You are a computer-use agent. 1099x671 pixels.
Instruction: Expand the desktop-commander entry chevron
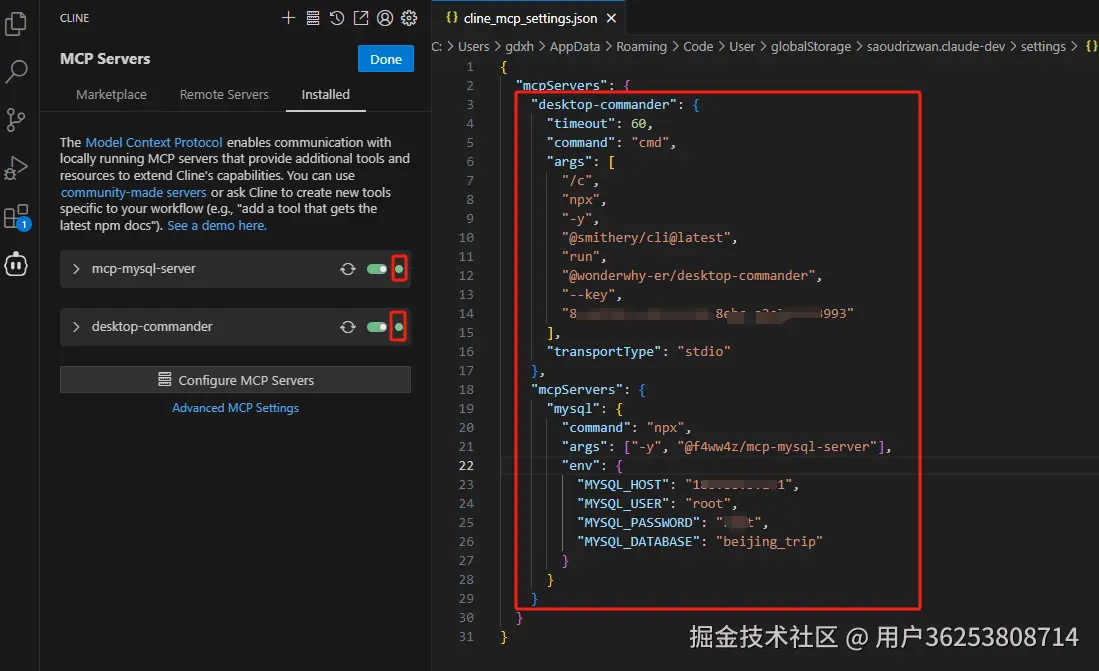tap(76, 327)
